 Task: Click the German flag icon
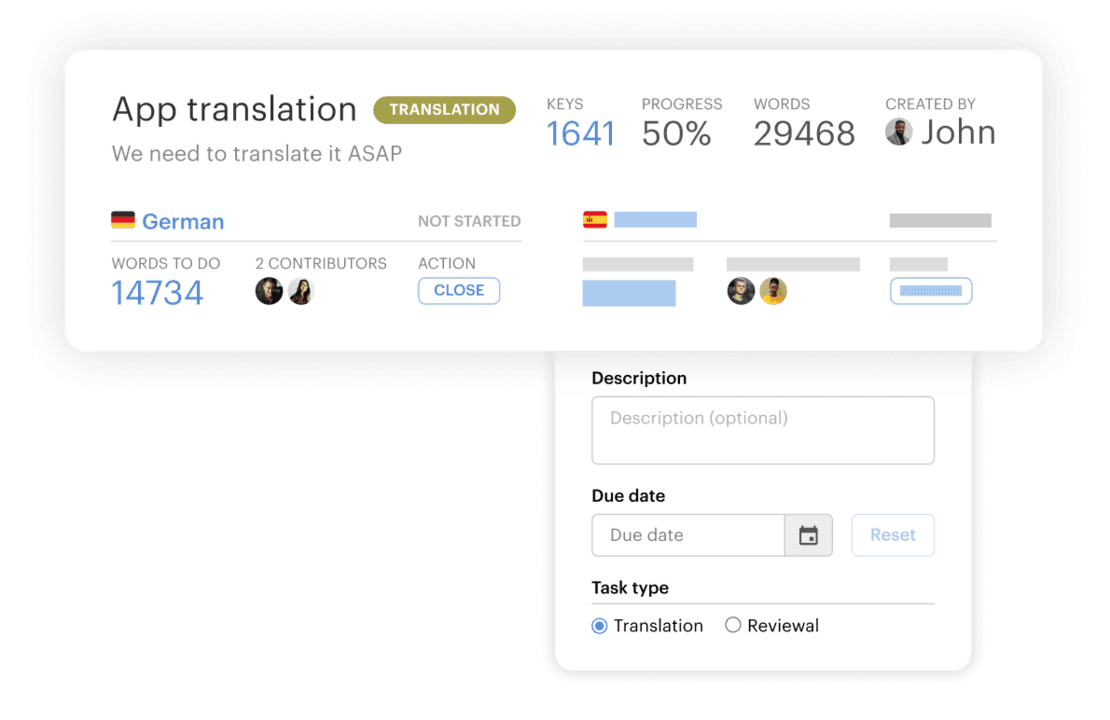(123, 220)
